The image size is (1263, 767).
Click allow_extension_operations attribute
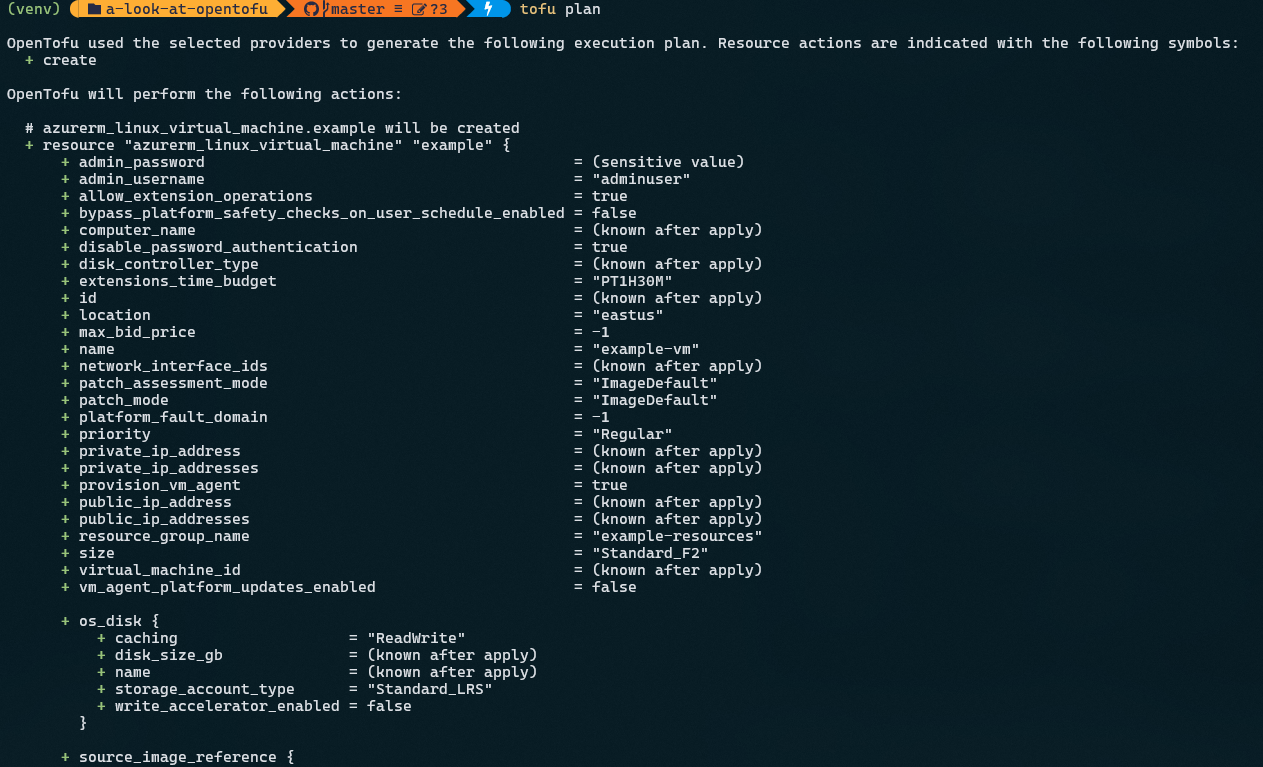[x=196, y=196]
